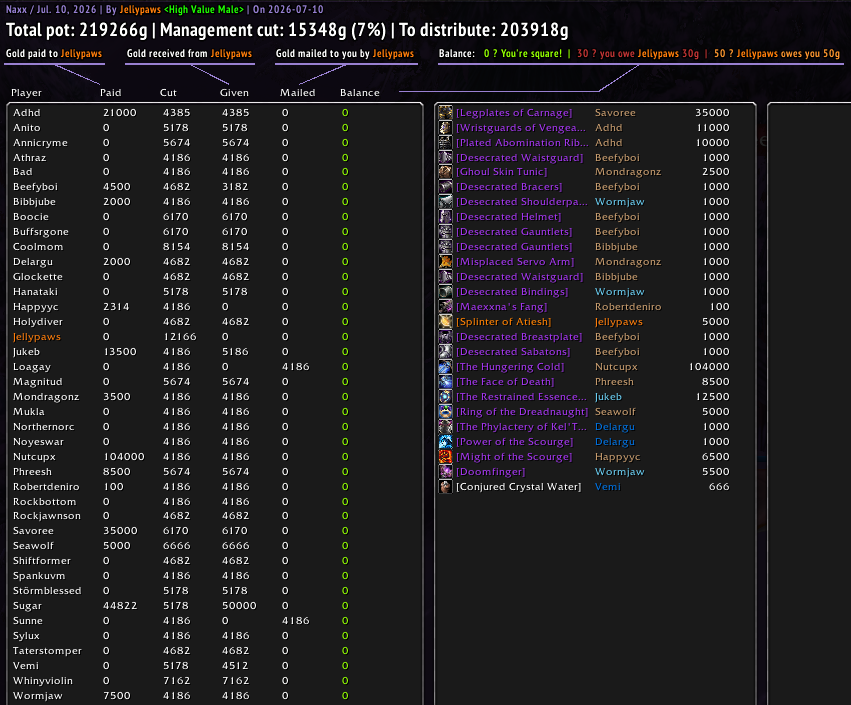Click the 'Gold received from Jellypaws' legend label

pos(189,53)
